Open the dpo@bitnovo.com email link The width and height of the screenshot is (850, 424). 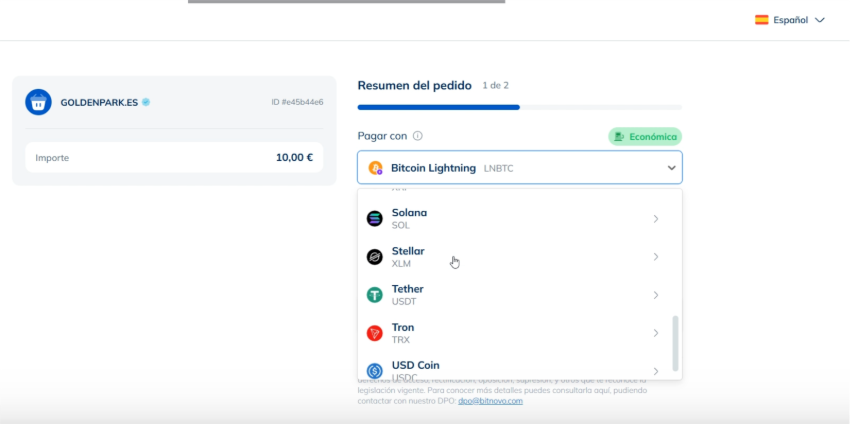(x=490, y=401)
